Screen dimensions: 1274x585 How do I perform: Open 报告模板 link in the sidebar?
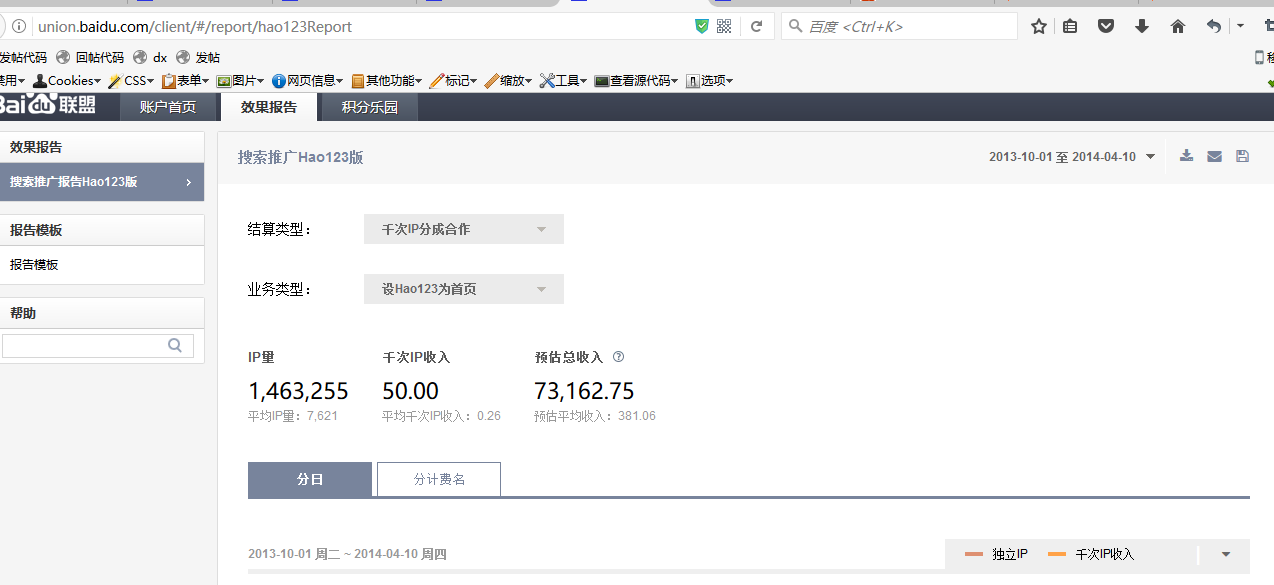(35, 265)
